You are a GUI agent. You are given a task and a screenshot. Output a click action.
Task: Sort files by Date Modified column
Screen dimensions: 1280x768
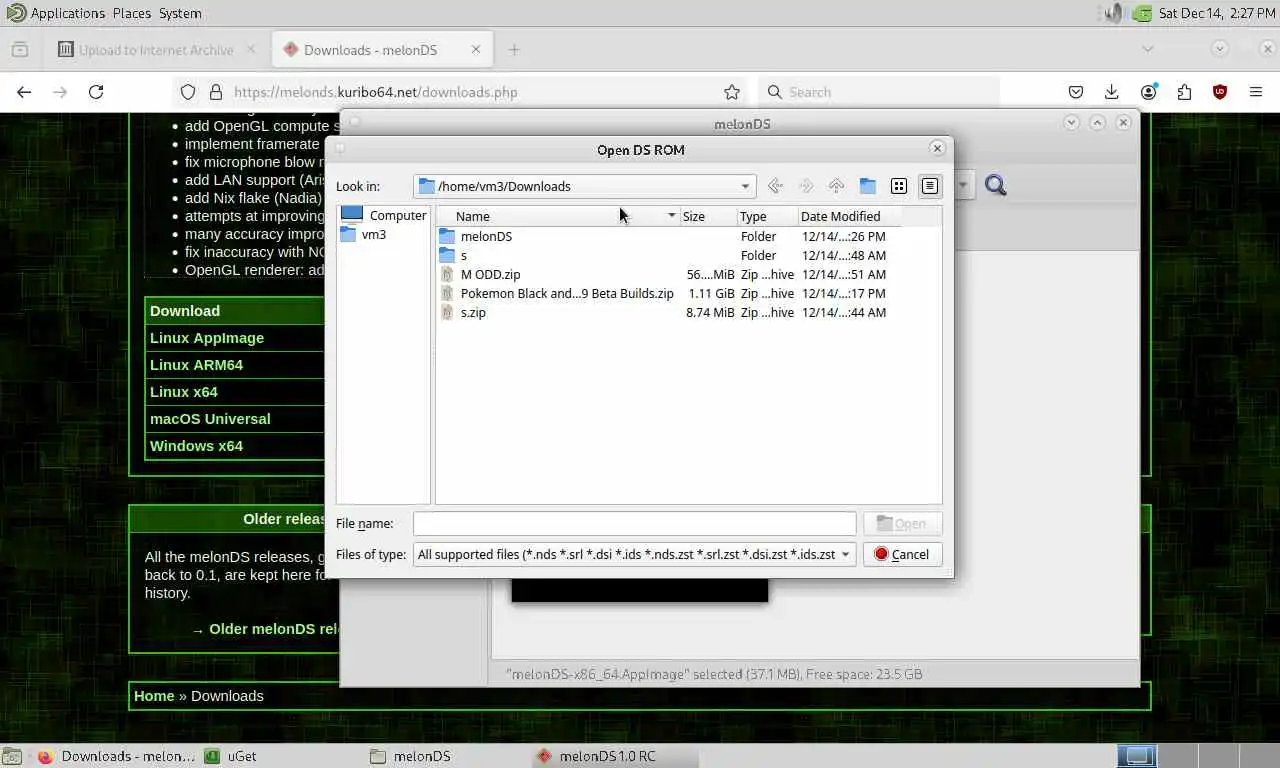849,216
